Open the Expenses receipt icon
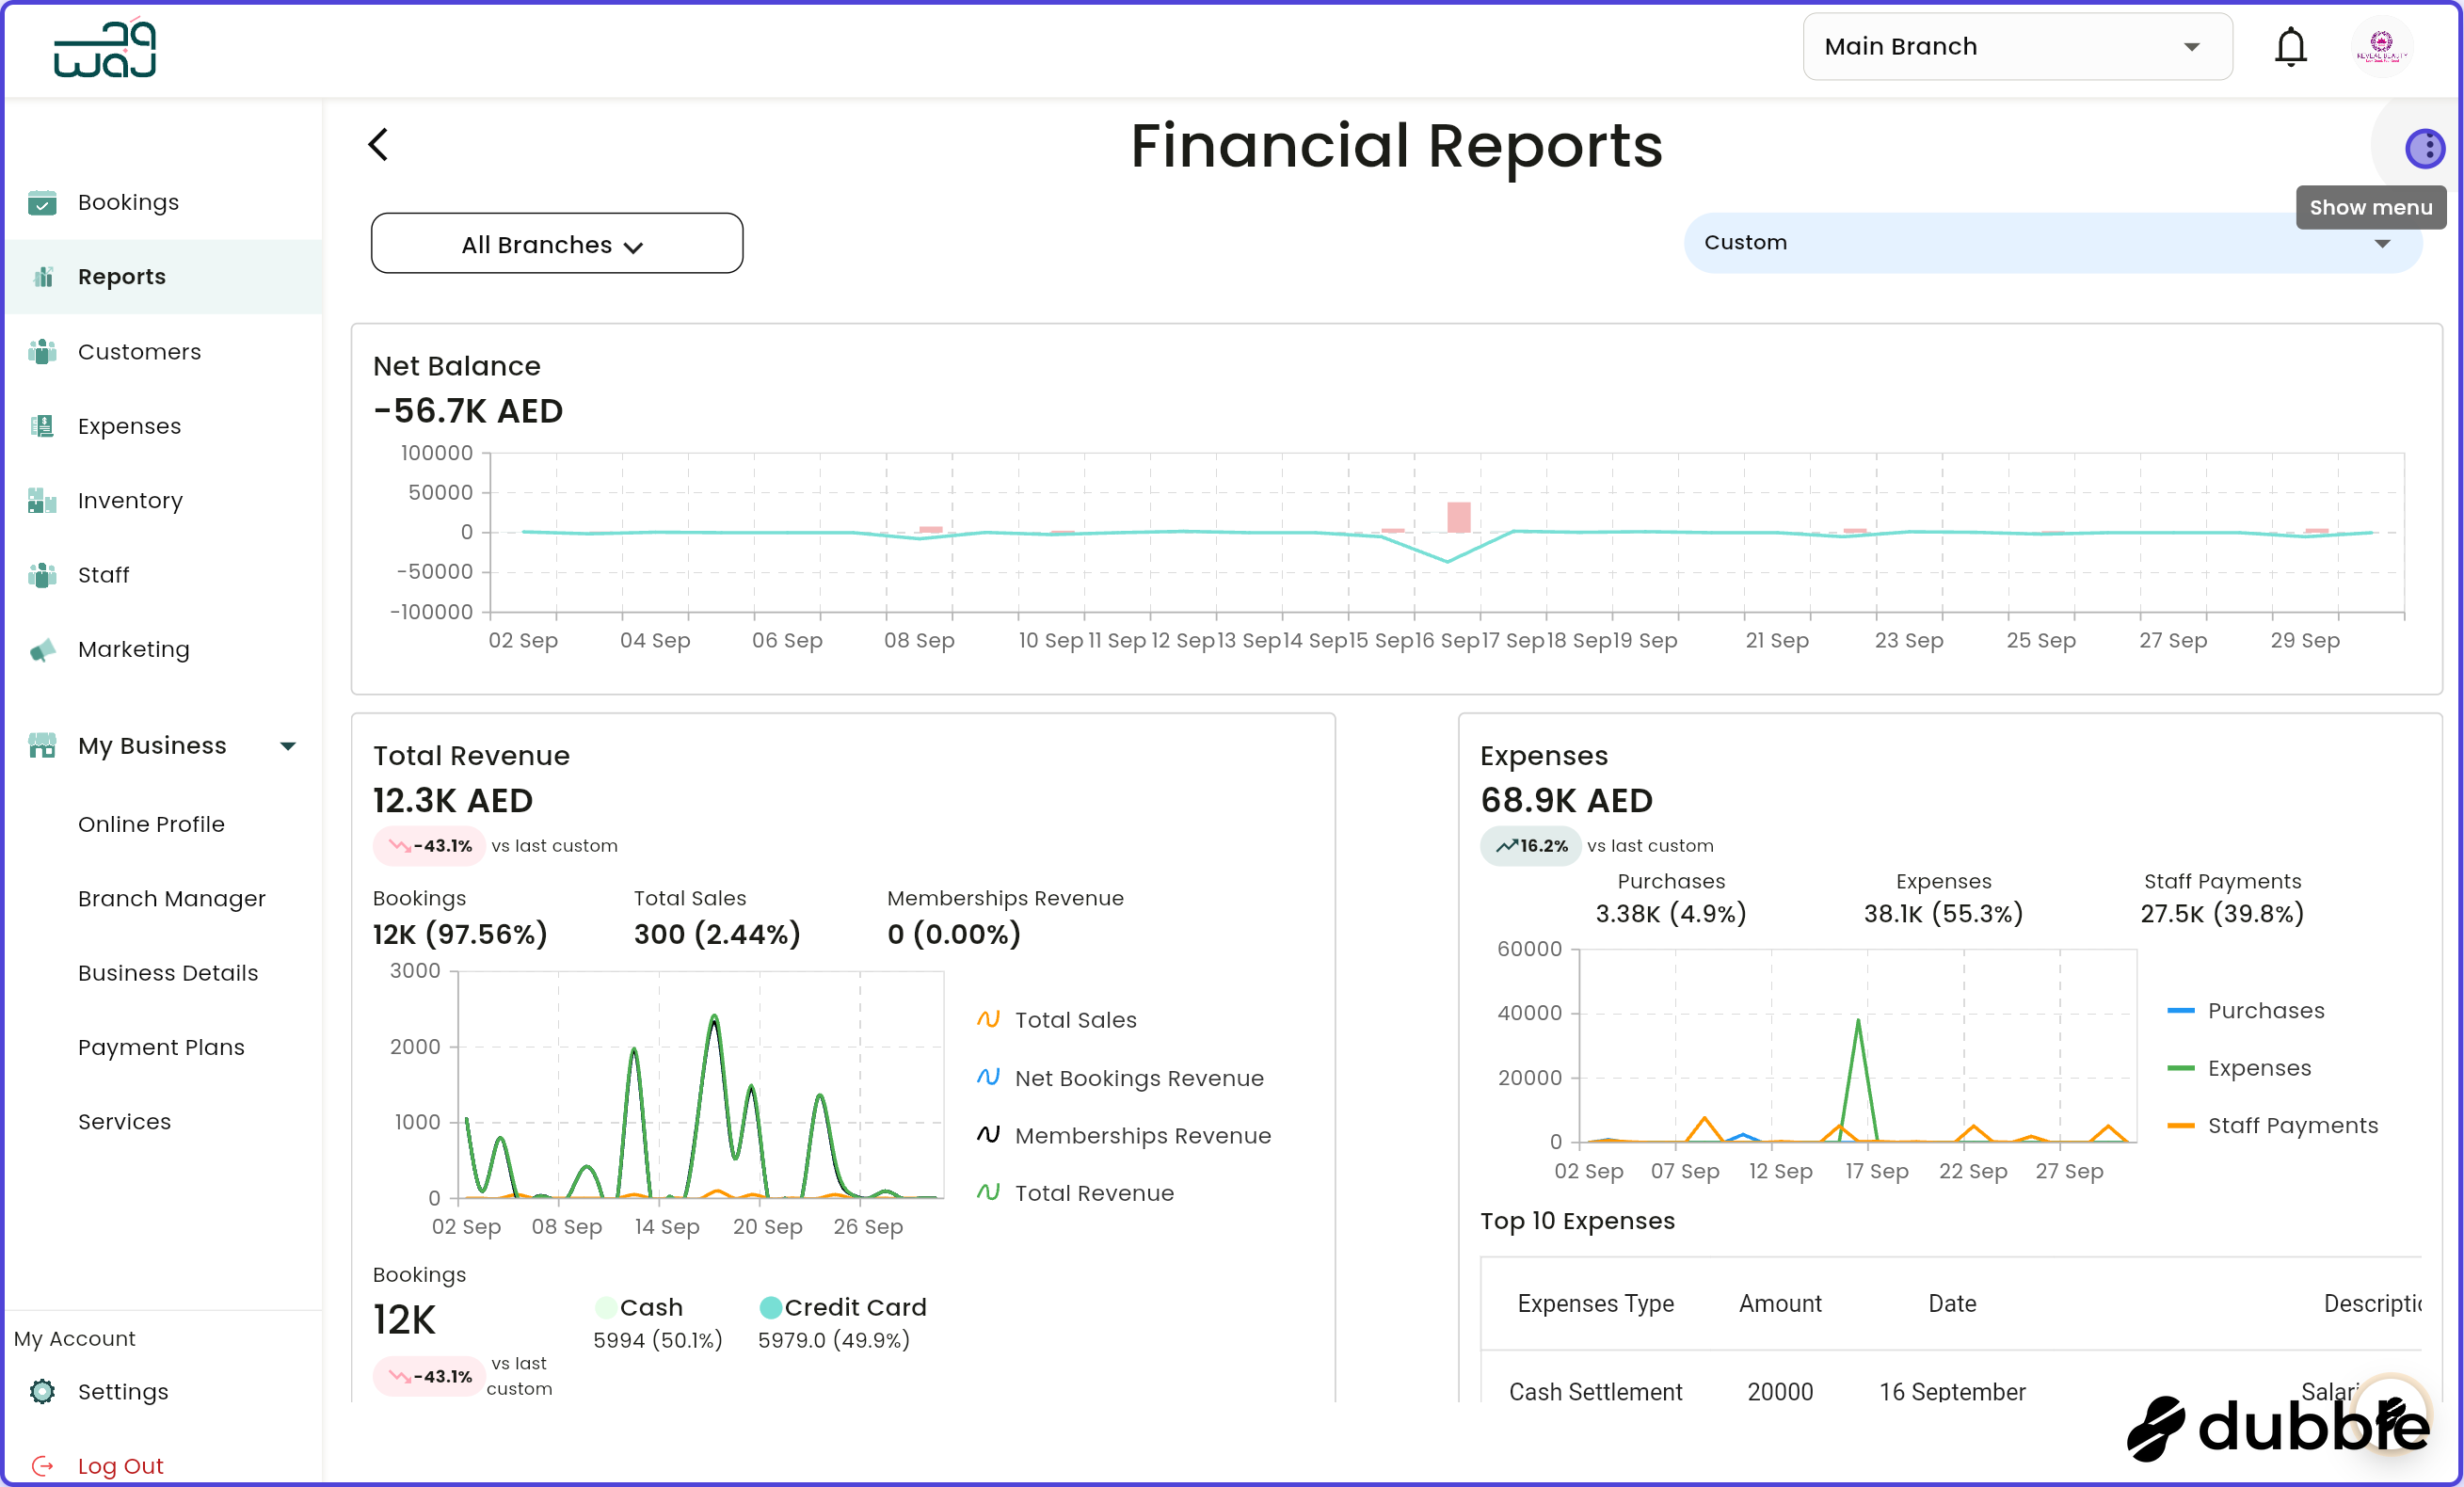2464x1487 pixels. coord(42,426)
